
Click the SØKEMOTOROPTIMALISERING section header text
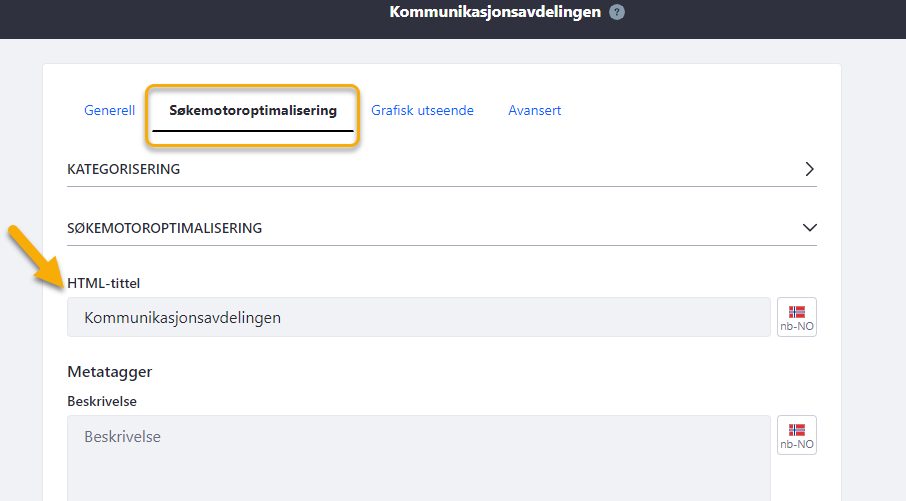click(165, 228)
